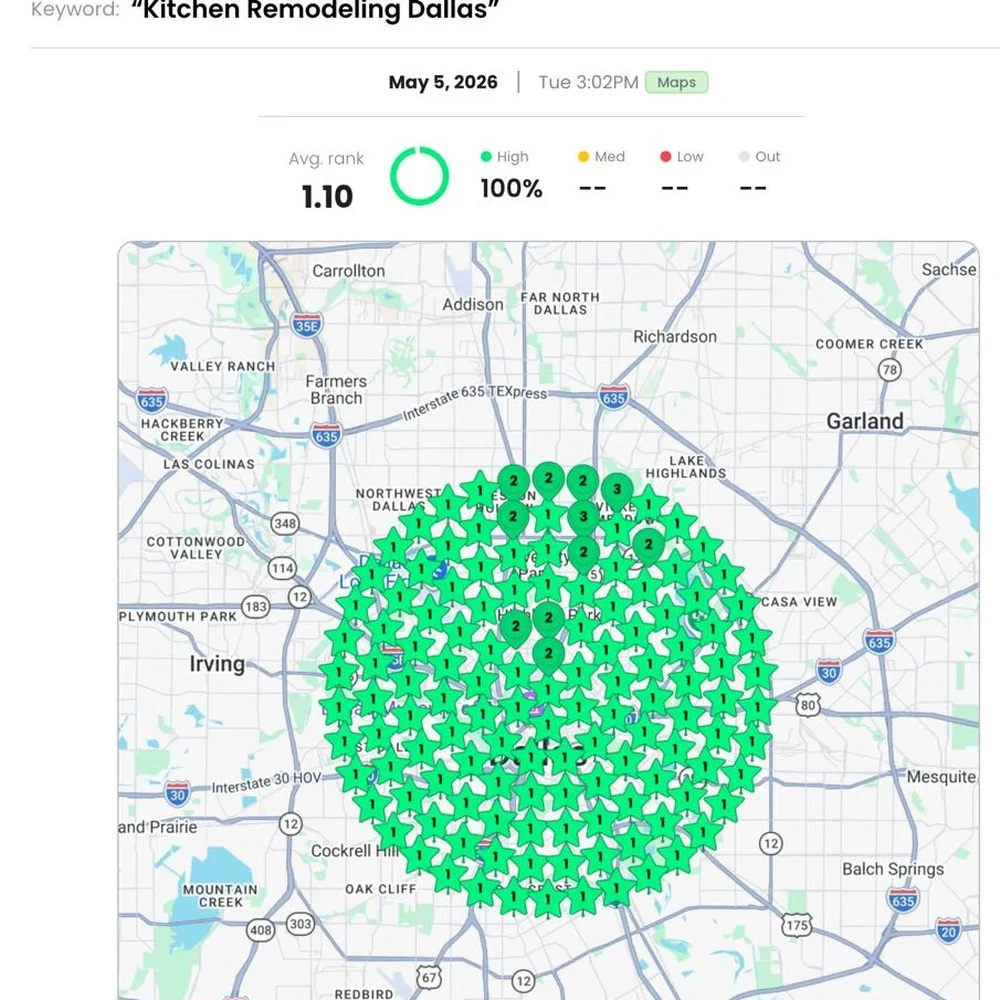Click the US 67 highway shield

[x=429, y=978]
